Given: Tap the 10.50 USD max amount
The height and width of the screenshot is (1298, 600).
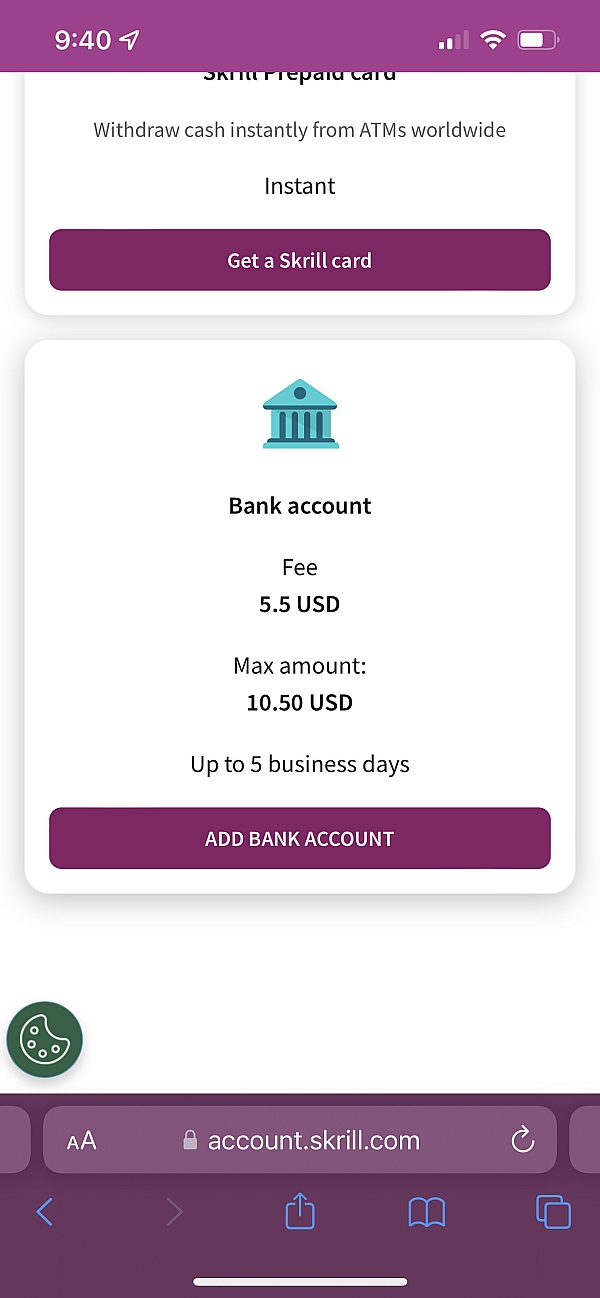Looking at the screenshot, I should [x=300, y=703].
